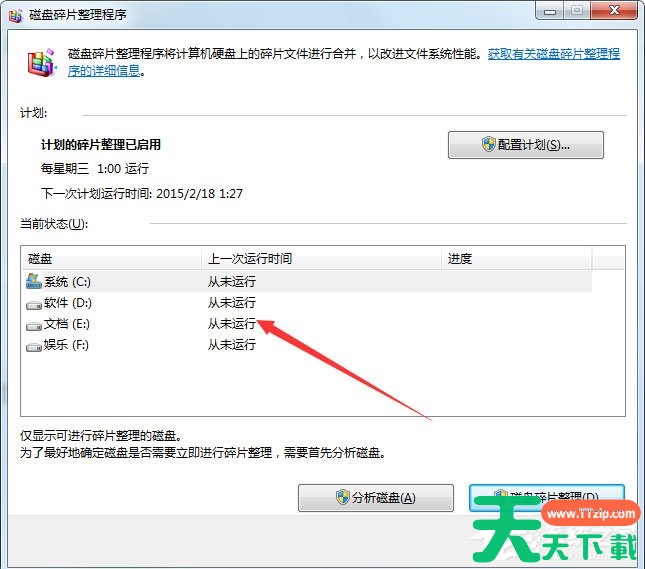Click 从未运行 in the 娱乐 (F:) row
The width and height of the screenshot is (645, 569).
(x=231, y=345)
